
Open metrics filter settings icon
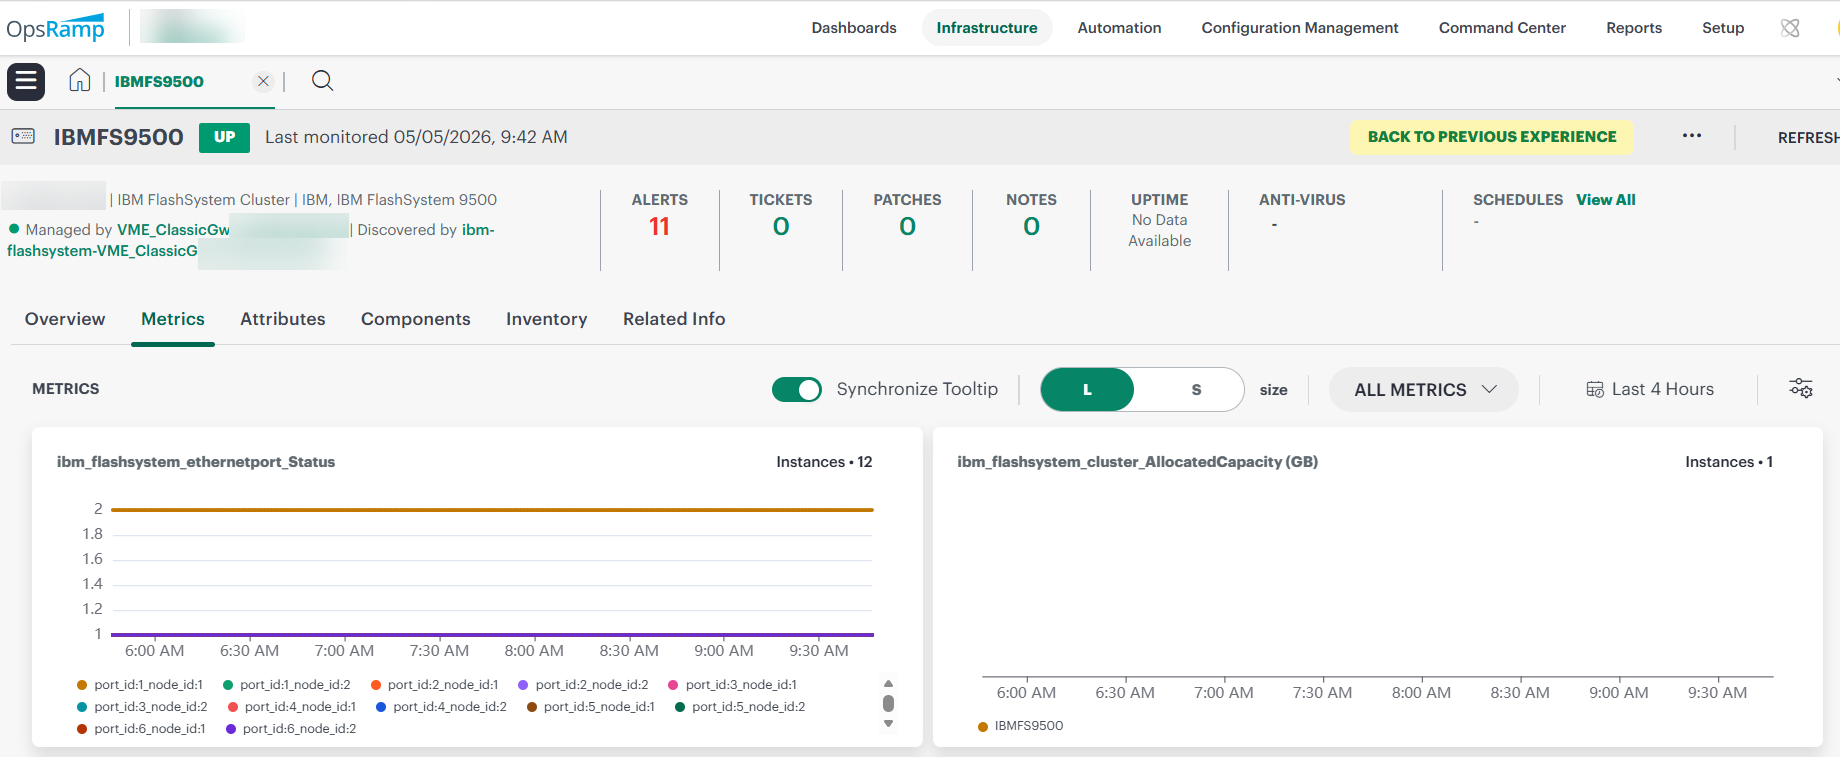coord(1801,389)
